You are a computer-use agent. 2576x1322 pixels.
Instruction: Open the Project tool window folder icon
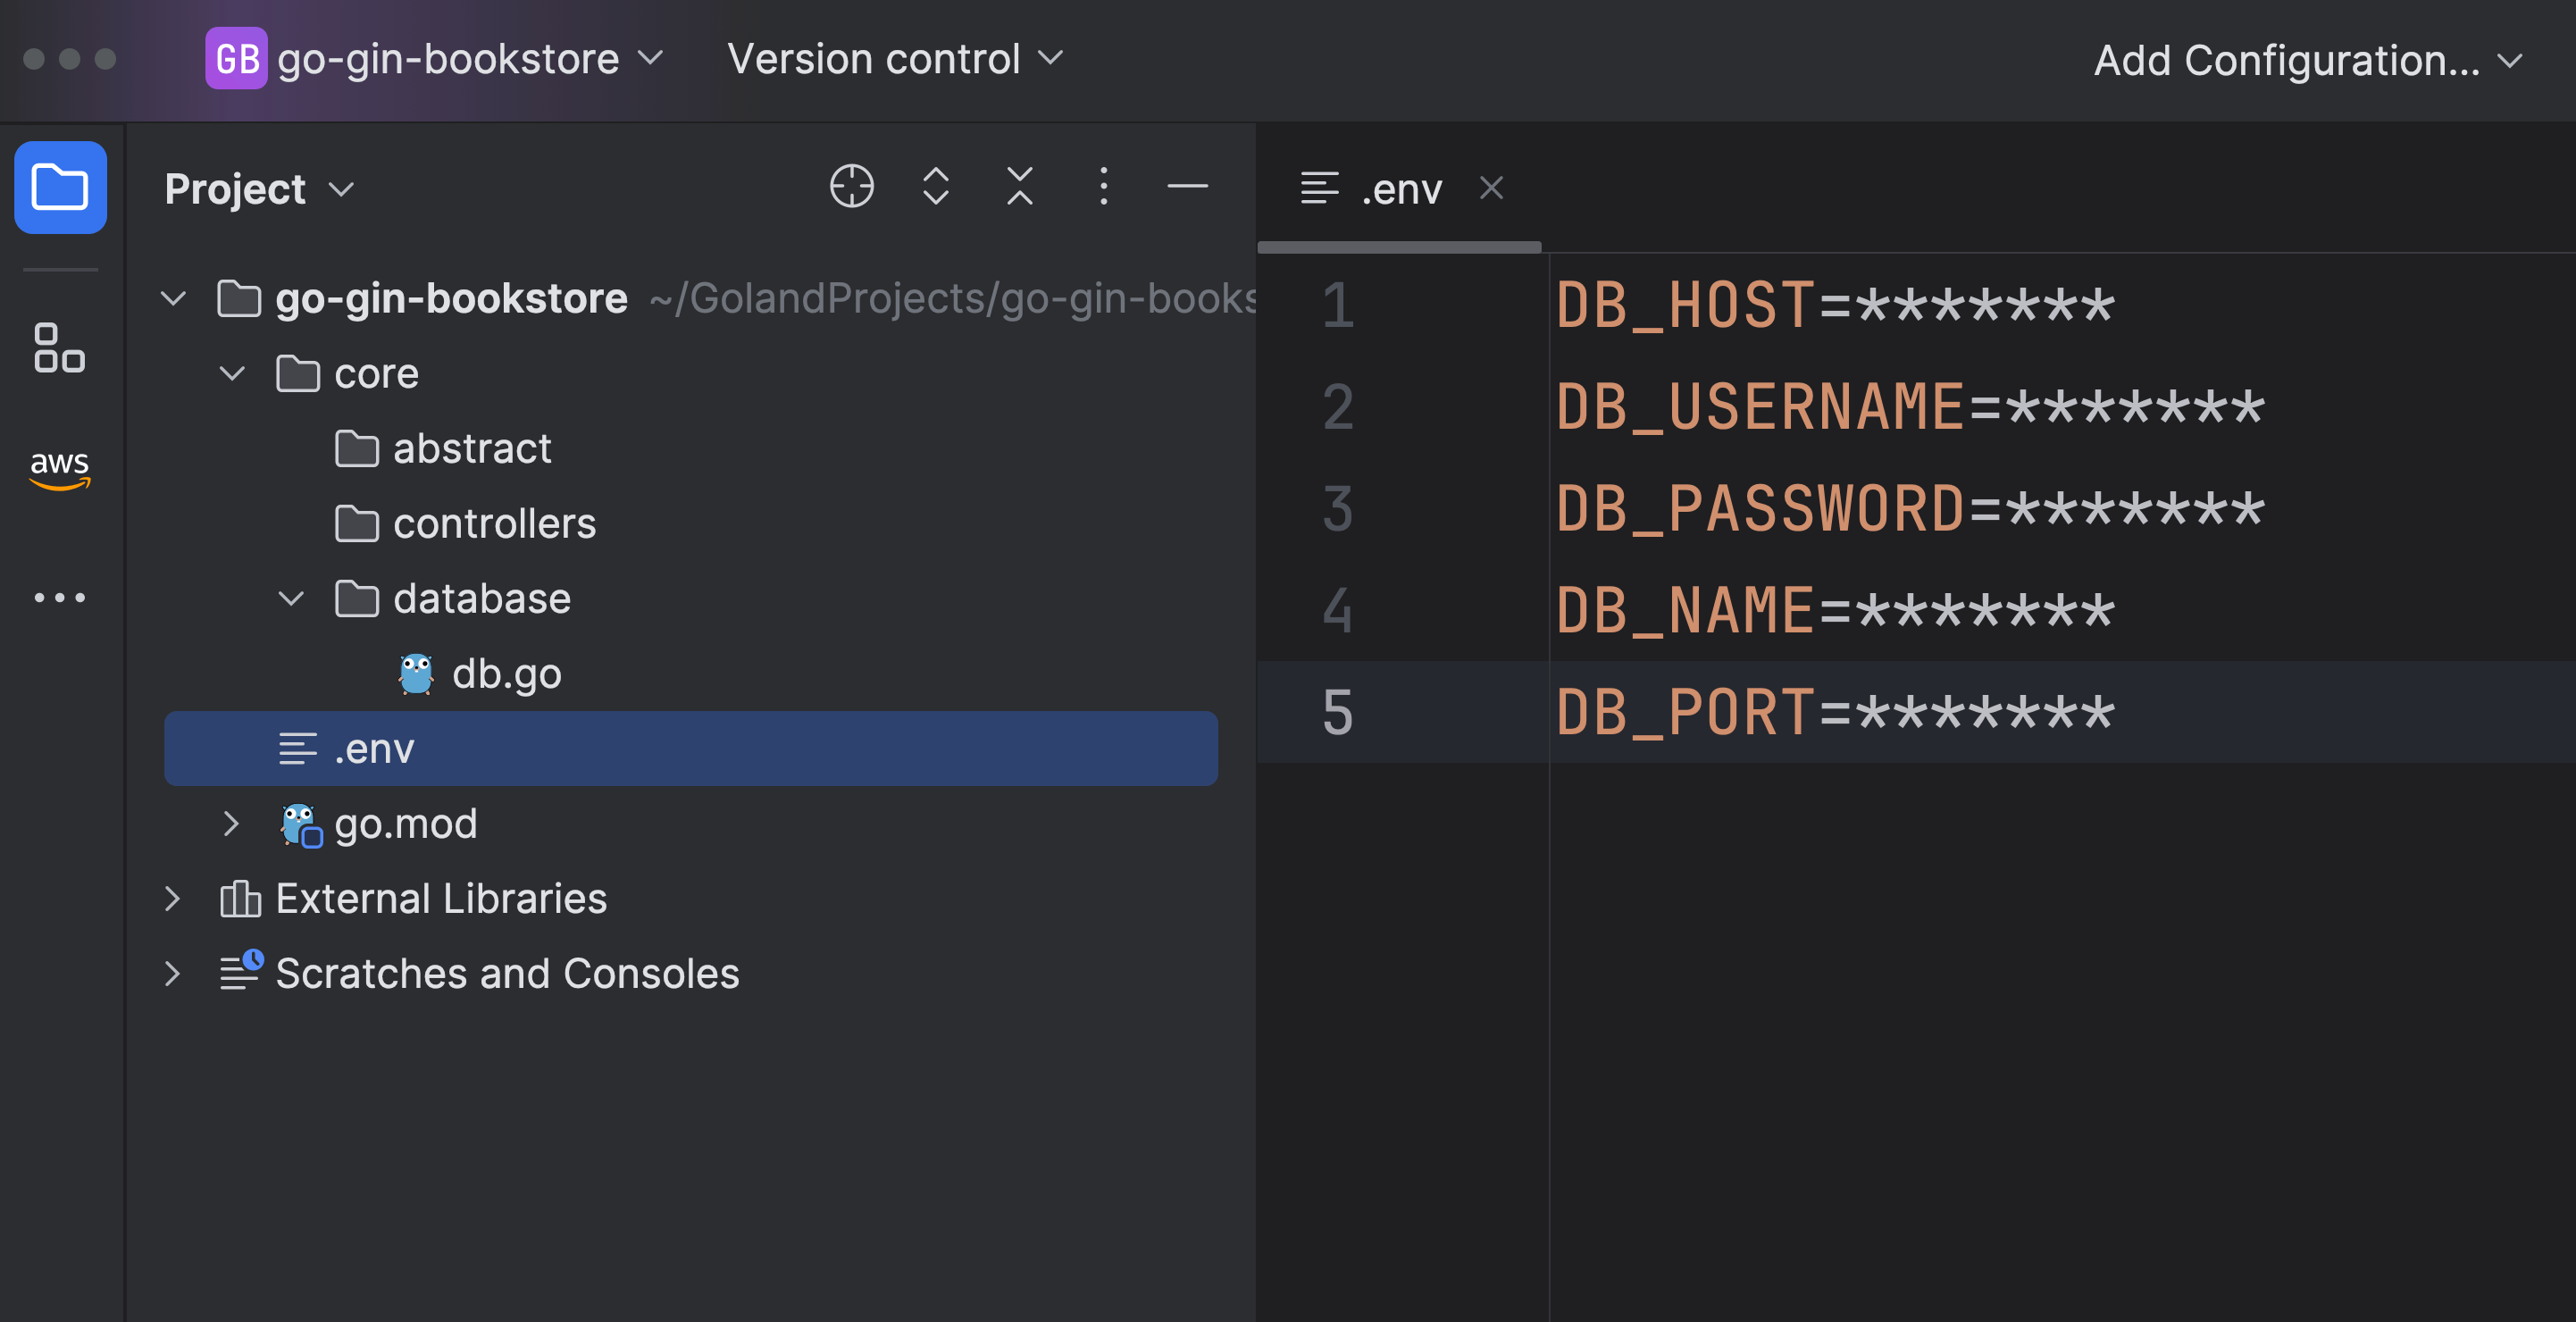point(60,187)
